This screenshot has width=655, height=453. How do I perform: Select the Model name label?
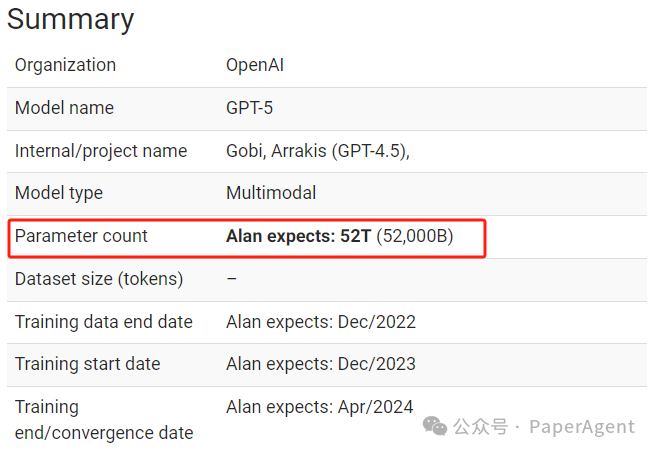64,108
